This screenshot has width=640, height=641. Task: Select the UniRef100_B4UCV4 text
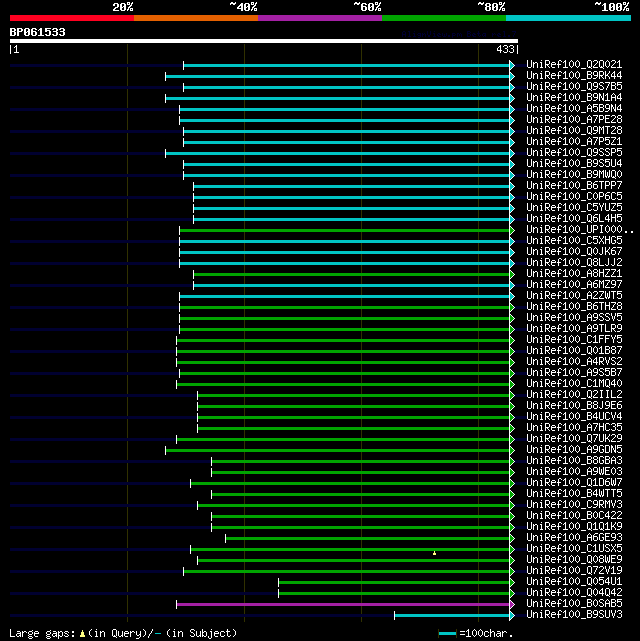coord(574,417)
